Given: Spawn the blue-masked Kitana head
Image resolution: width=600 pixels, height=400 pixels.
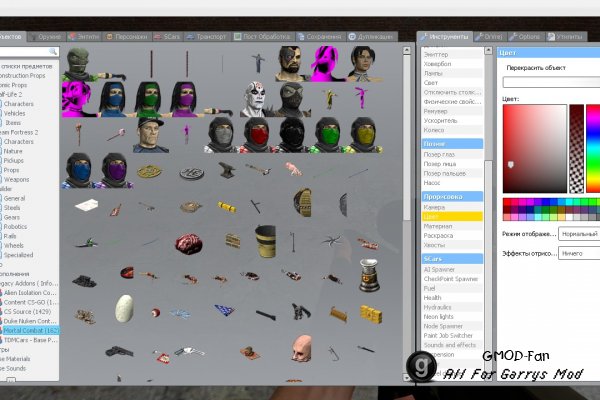Looking at the screenshot, I should click(x=115, y=99).
